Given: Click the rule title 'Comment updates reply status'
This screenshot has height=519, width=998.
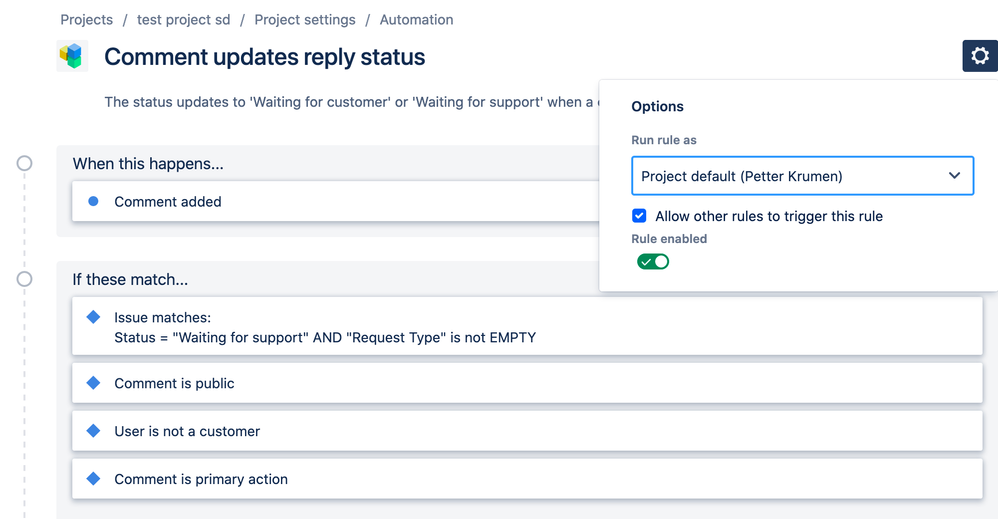Looking at the screenshot, I should click(x=265, y=57).
